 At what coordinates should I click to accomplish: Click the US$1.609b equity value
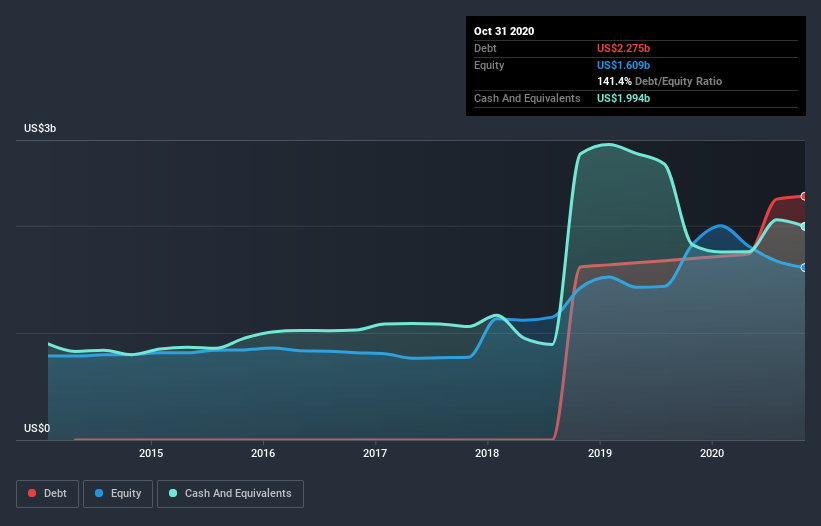tap(623, 65)
